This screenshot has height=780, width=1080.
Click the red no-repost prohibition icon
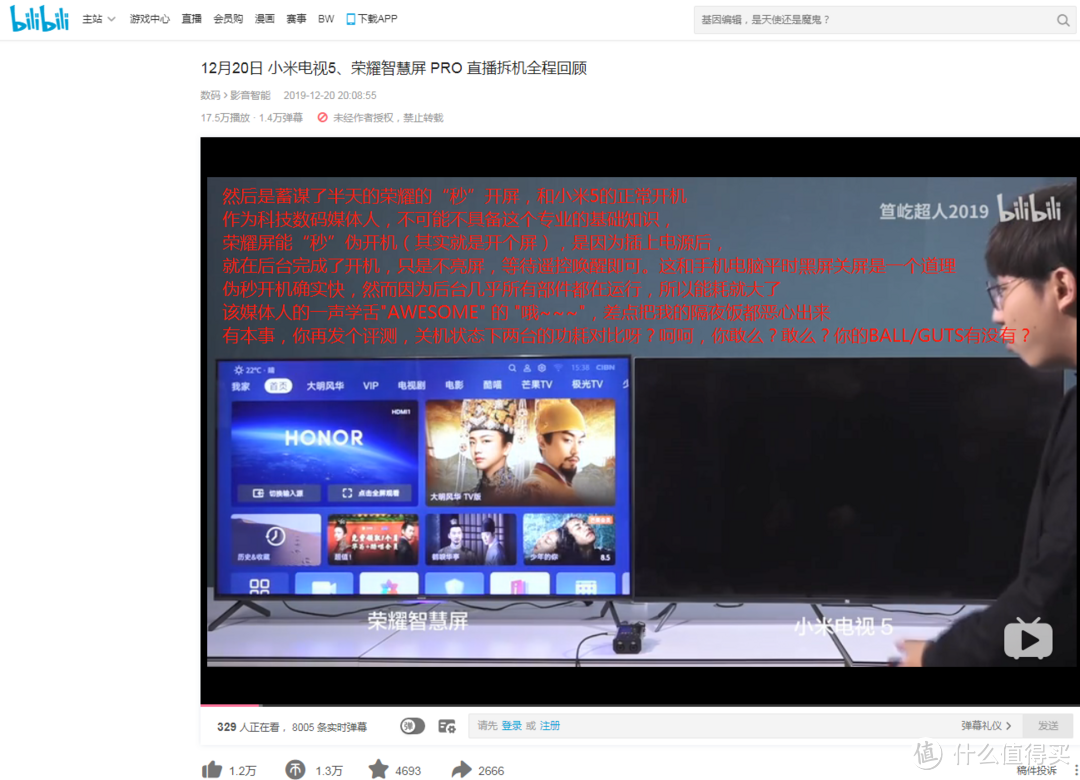click(x=322, y=118)
